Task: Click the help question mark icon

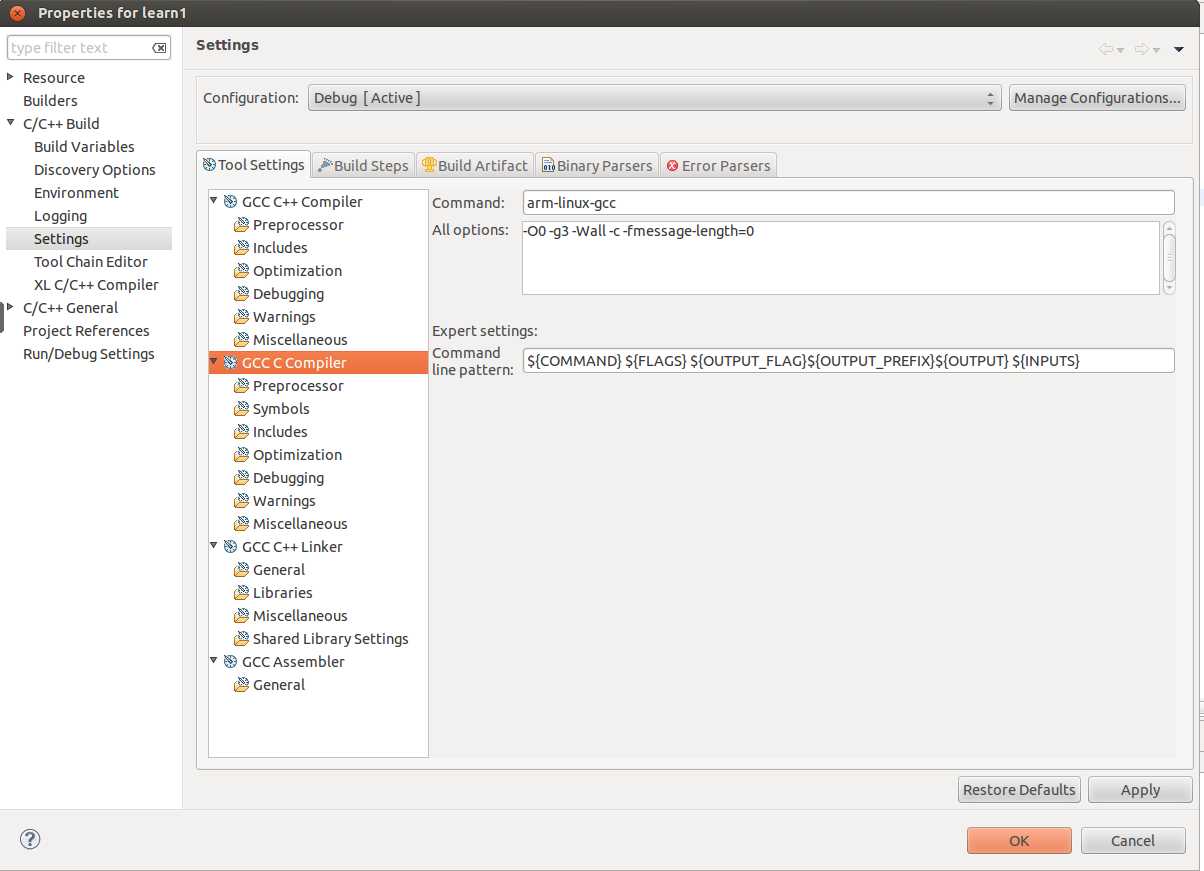Action: pos(29,840)
